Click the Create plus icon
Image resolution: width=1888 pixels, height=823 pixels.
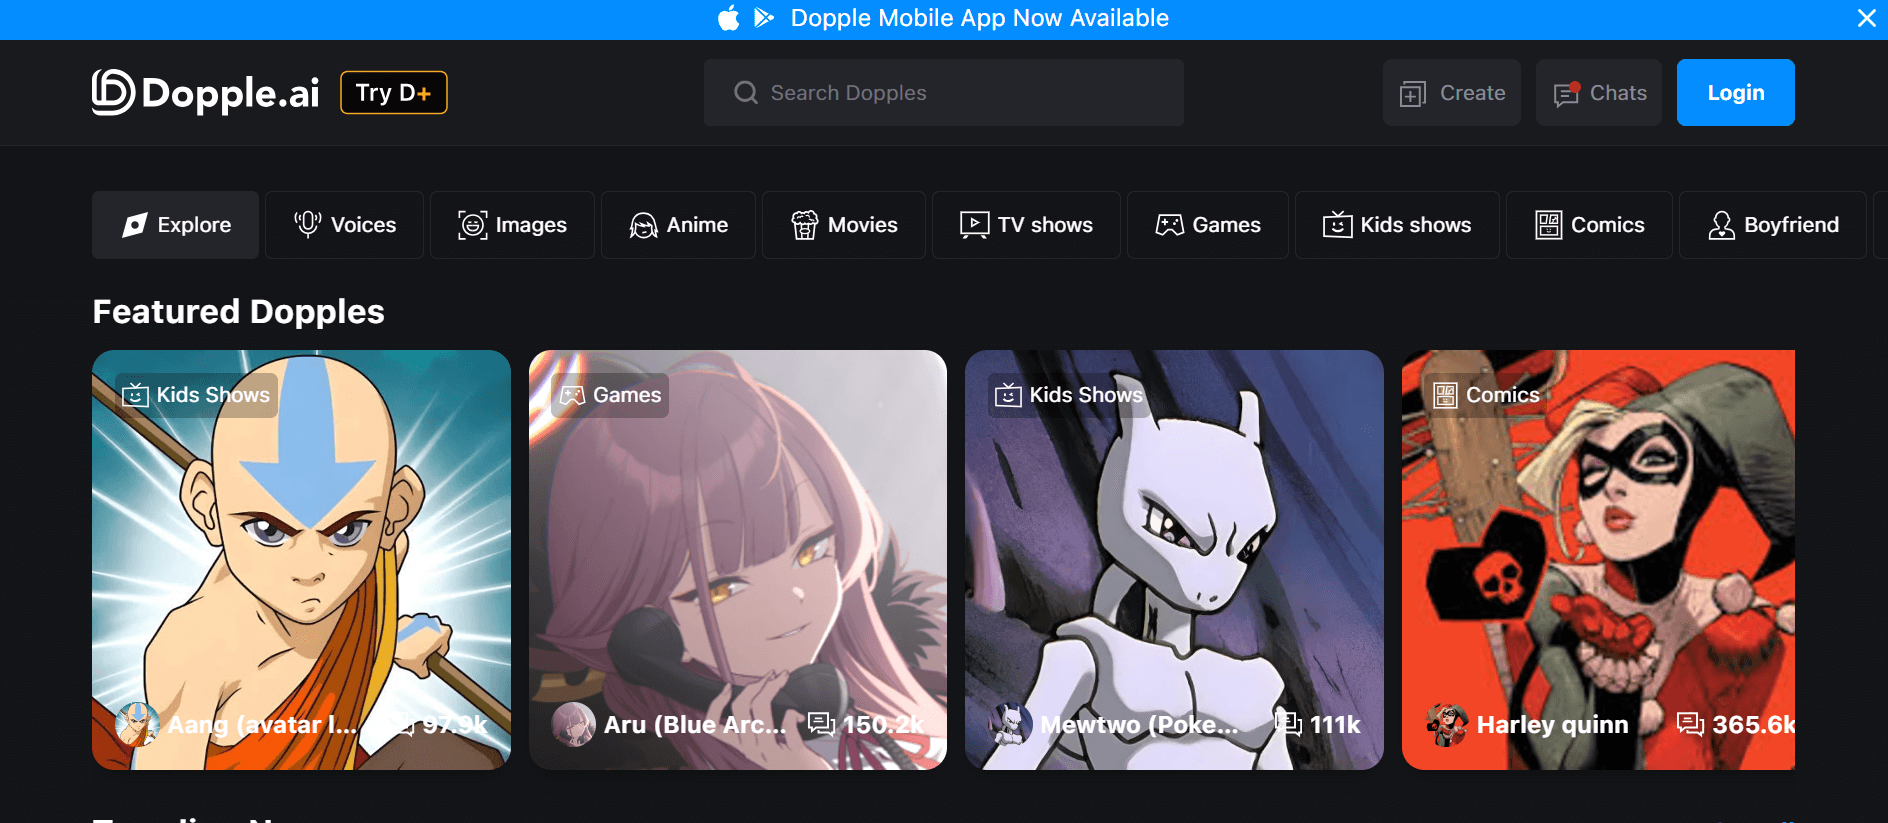pos(1413,93)
